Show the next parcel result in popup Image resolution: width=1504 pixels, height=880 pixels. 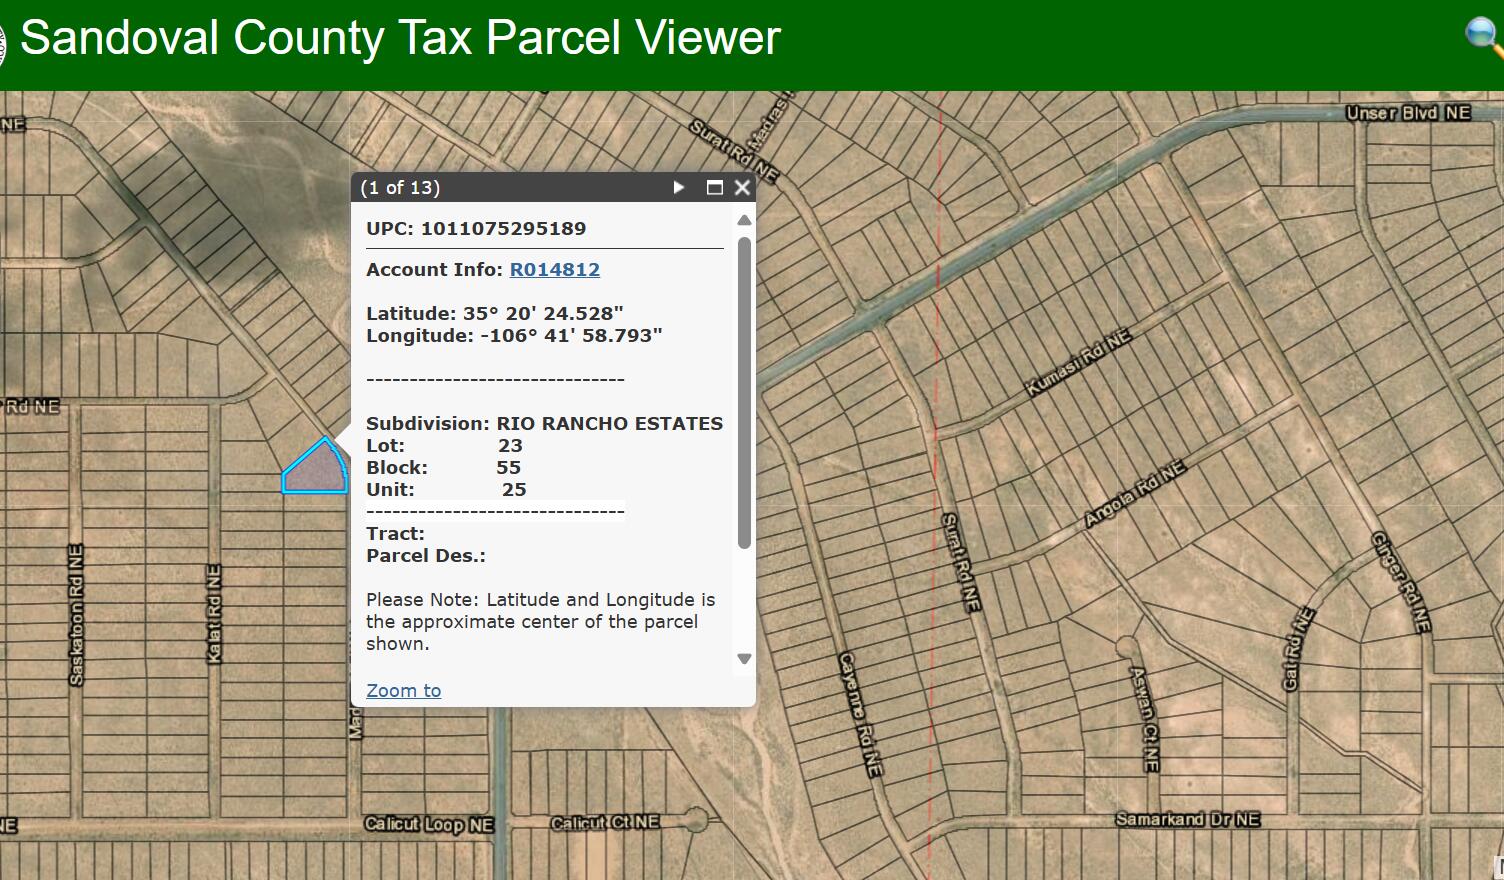click(679, 187)
